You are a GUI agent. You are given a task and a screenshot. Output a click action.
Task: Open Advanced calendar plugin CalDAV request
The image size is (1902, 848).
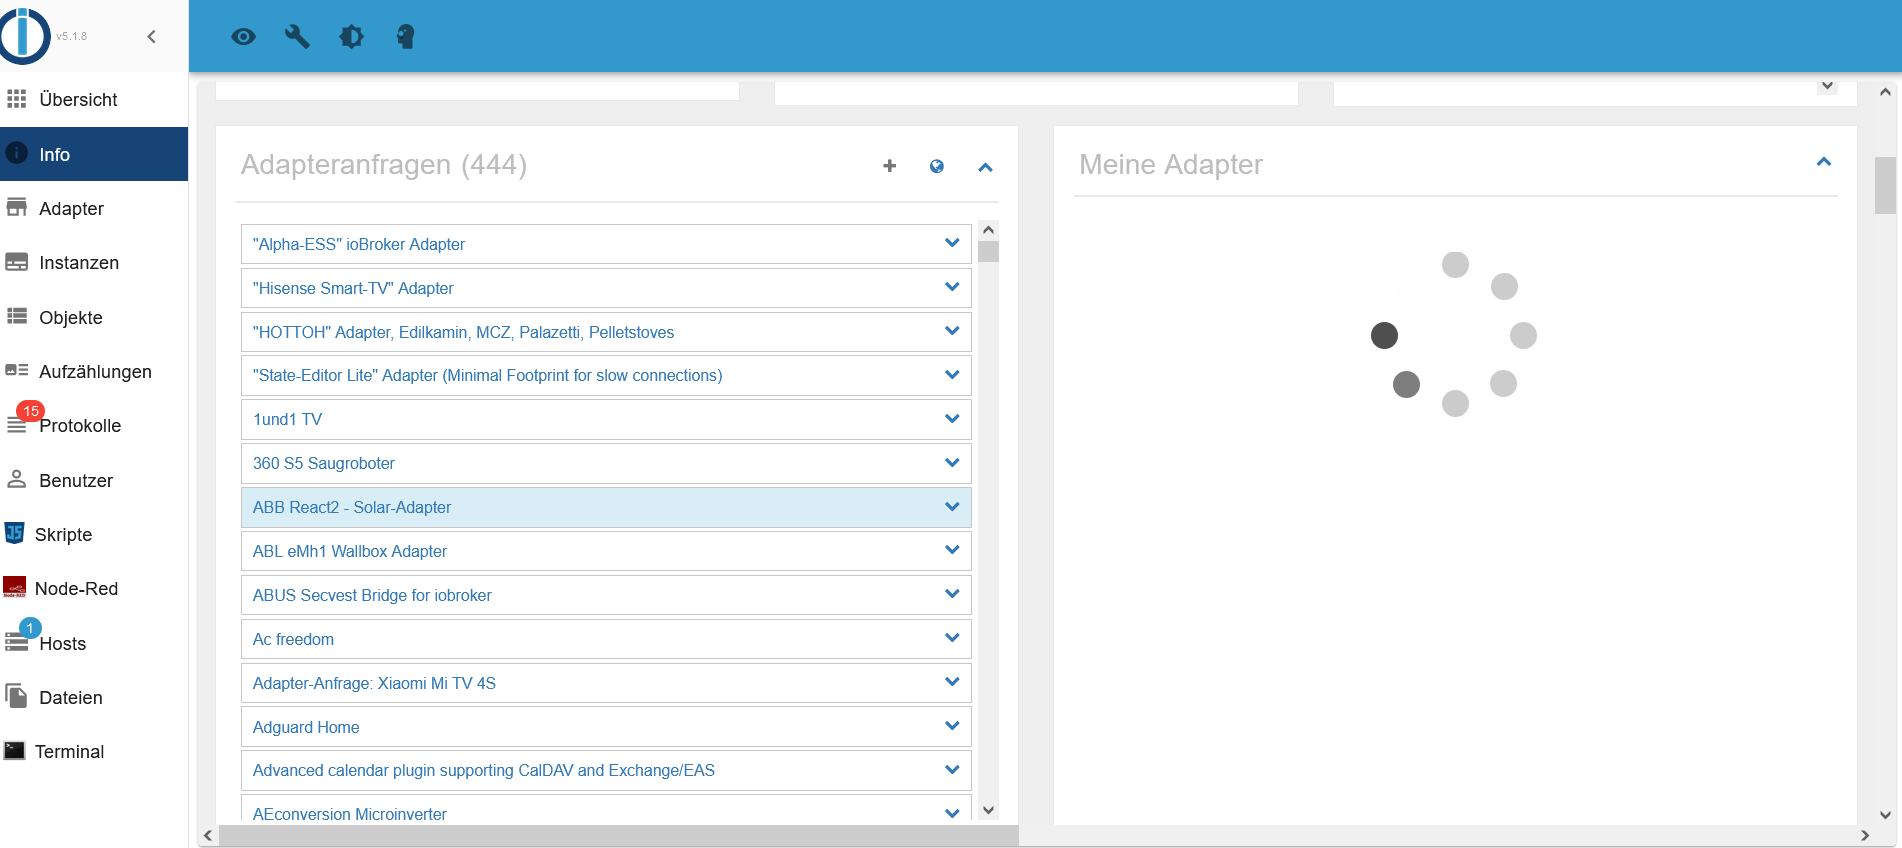606,770
